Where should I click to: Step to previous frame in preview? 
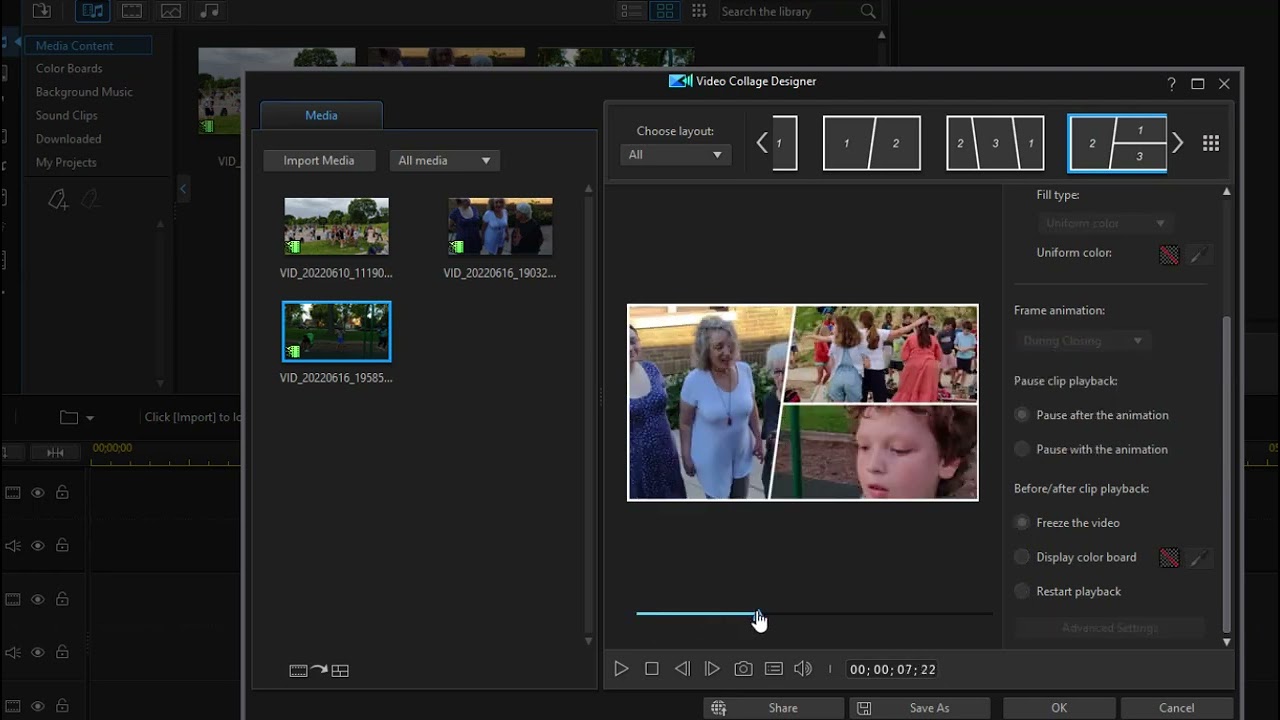[682, 669]
